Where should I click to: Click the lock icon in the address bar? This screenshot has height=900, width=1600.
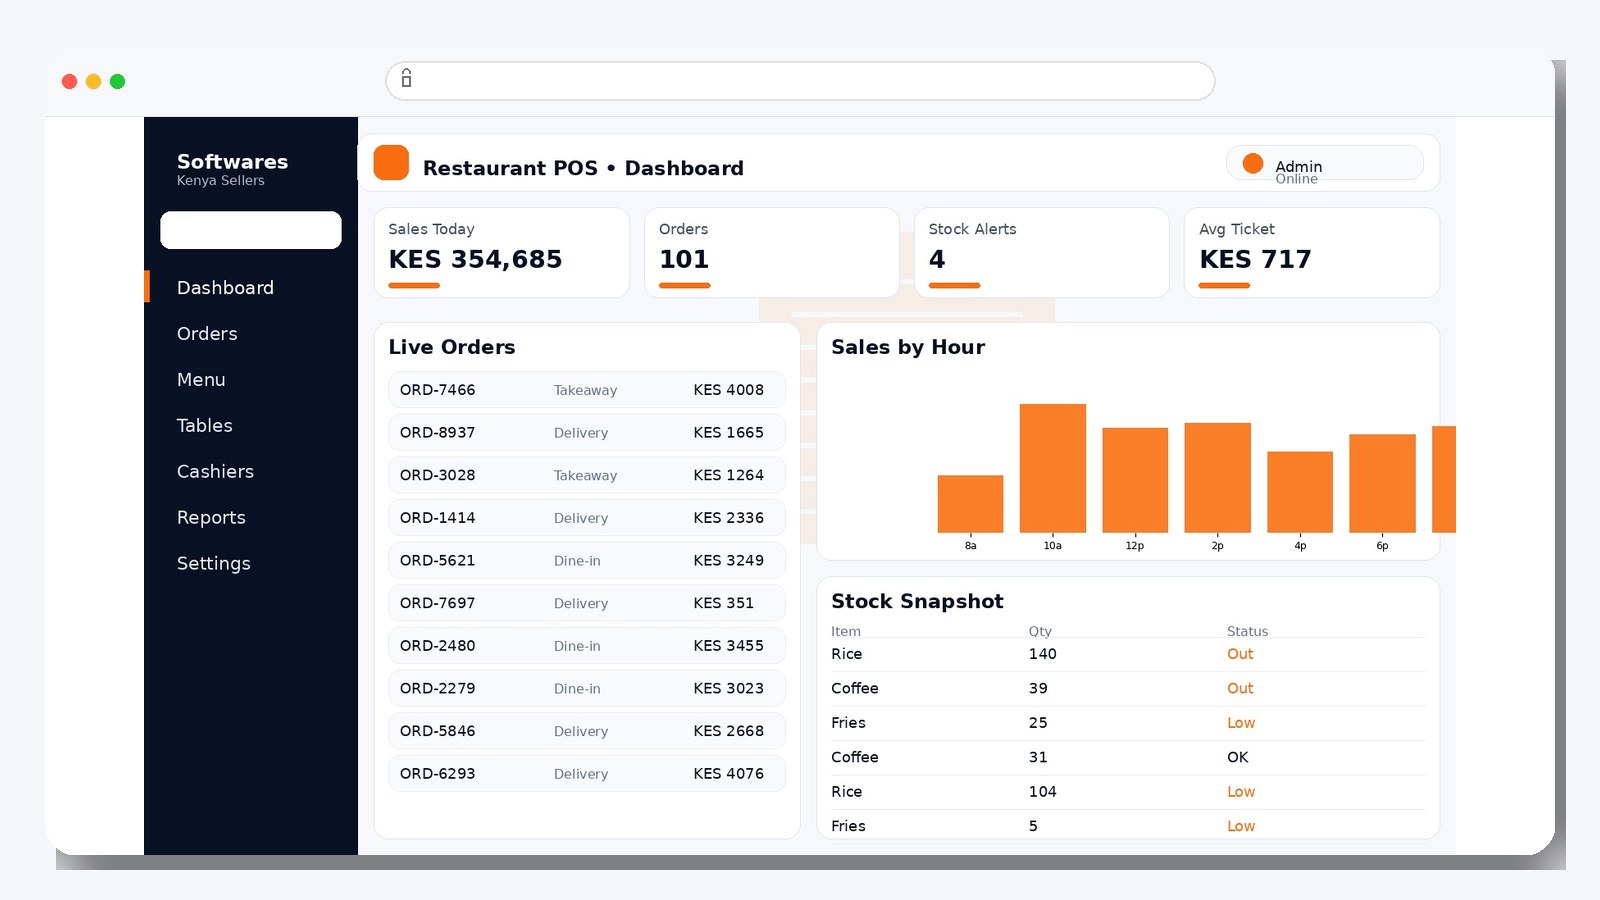[406, 80]
